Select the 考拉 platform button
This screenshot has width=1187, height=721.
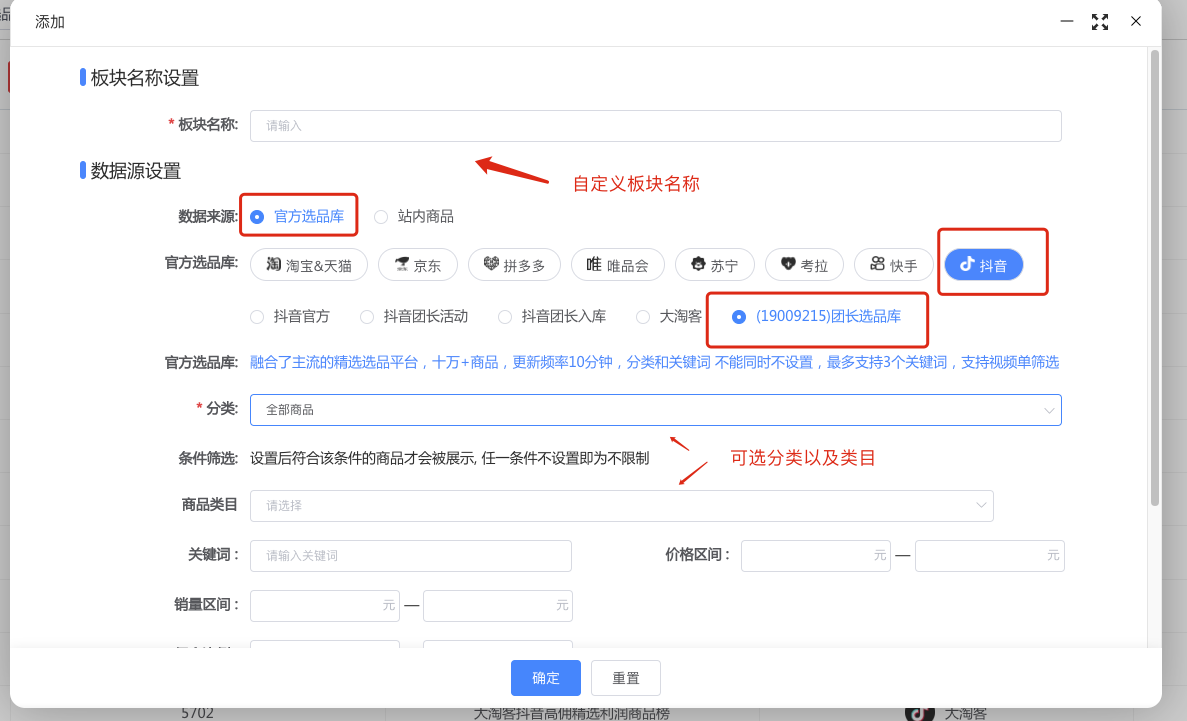pyautogui.click(x=804, y=265)
